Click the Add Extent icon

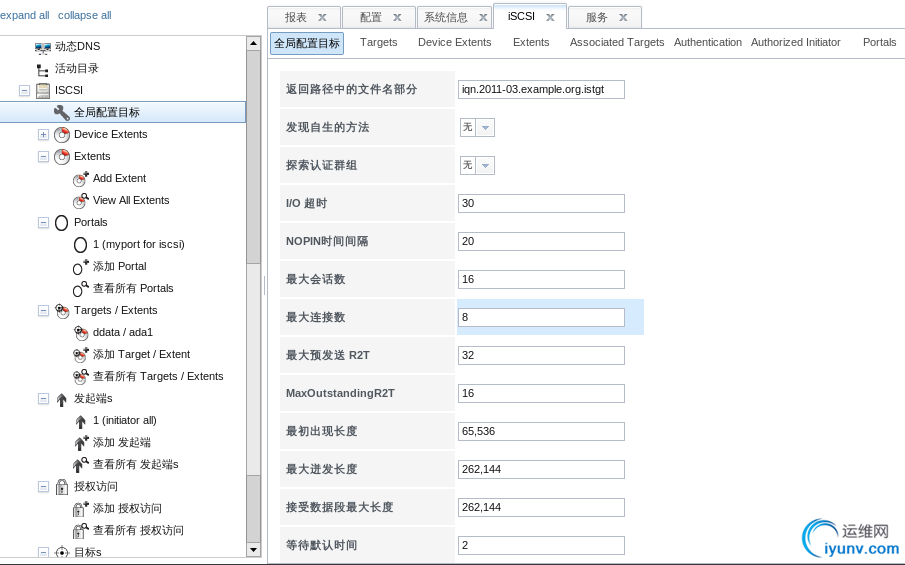point(81,178)
